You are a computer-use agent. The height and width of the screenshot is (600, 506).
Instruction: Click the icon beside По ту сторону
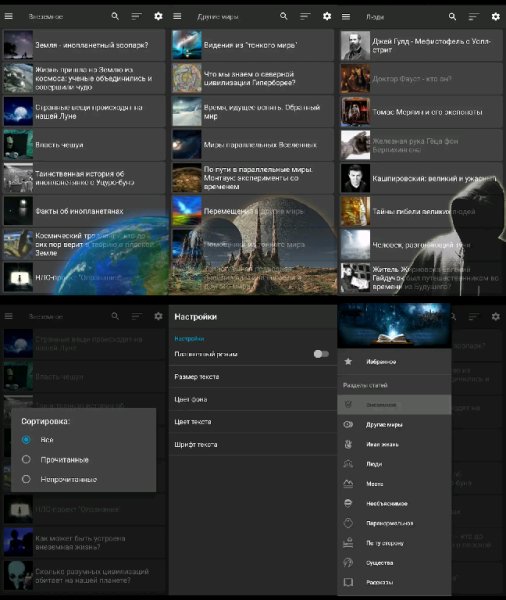coord(348,543)
